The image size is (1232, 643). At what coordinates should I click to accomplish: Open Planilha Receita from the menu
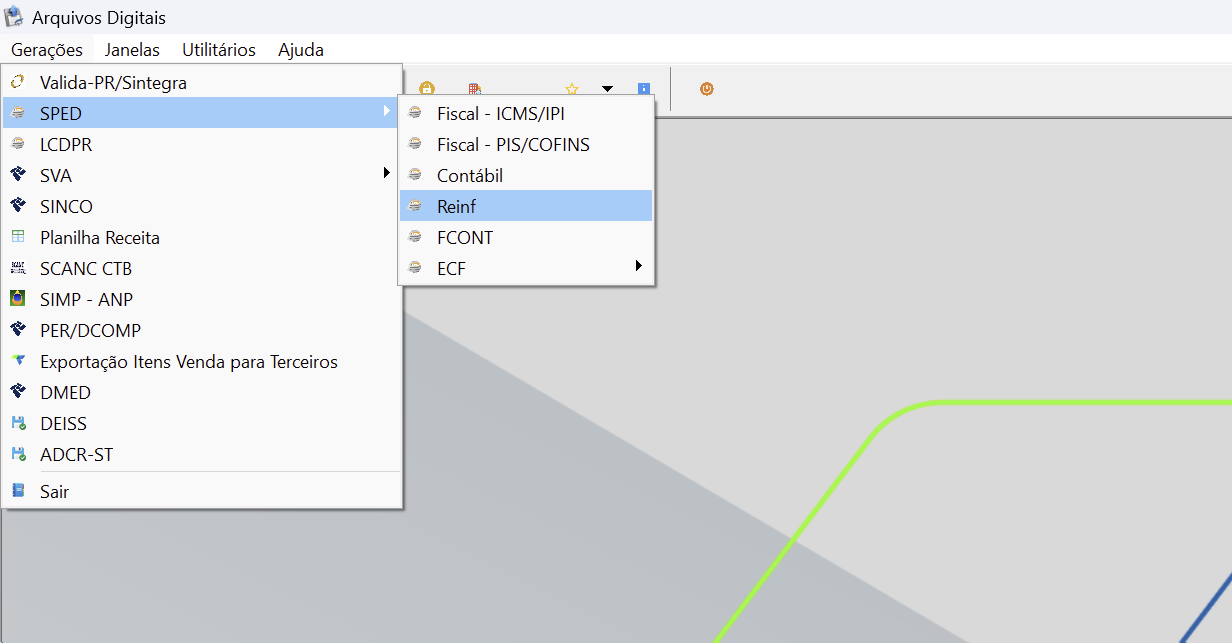[x=202, y=237]
